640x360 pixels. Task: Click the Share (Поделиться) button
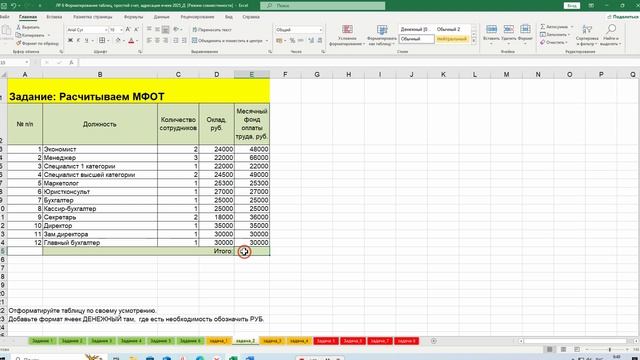623,17
